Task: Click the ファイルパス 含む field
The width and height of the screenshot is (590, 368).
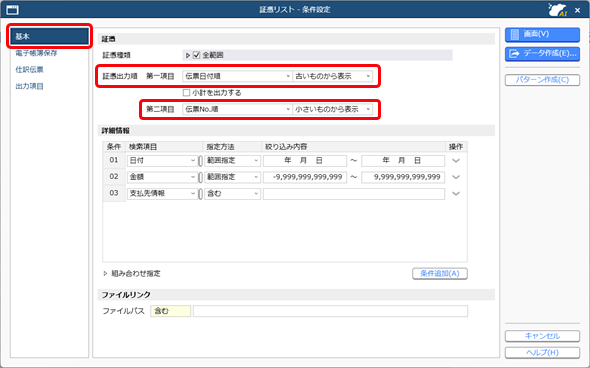Action: point(170,311)
